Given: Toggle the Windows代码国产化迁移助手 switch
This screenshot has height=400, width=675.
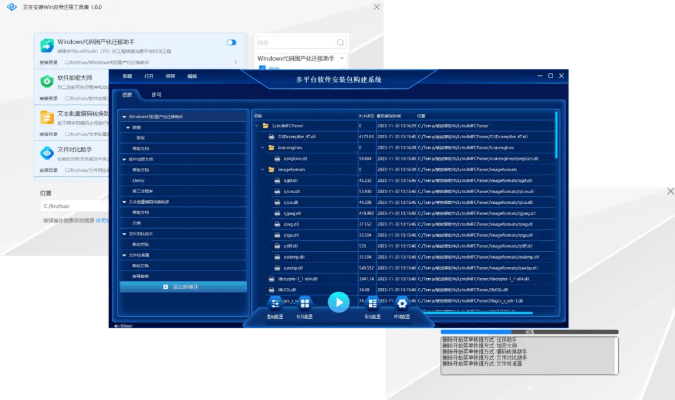Looking at the screenshot, I should click(231, 42).
